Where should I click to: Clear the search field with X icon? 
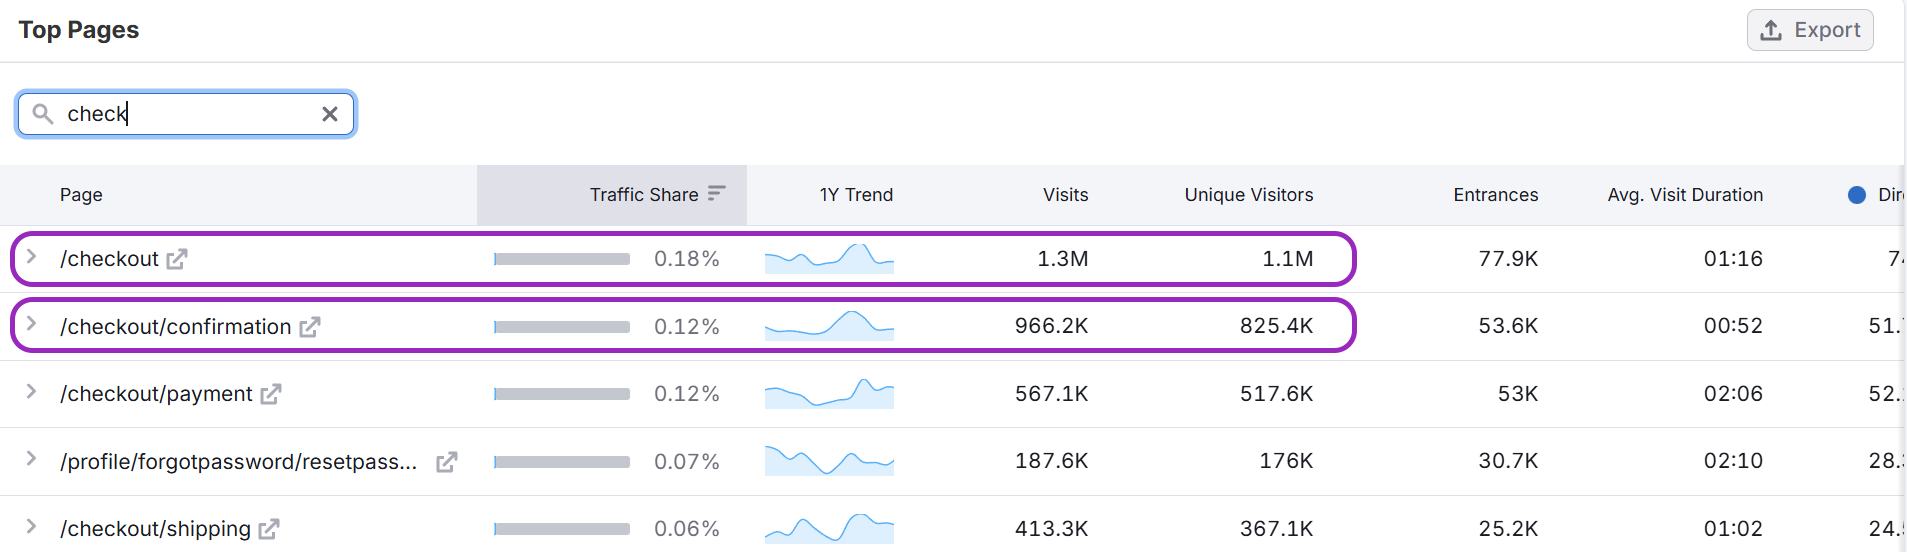330,114
